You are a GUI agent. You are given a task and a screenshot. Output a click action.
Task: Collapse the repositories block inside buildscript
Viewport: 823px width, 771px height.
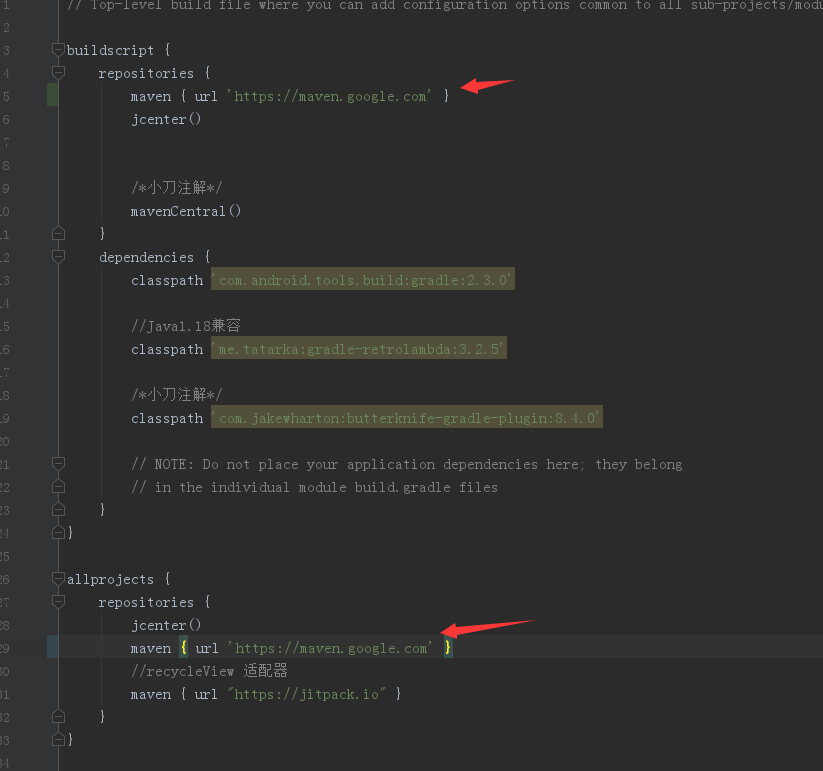click(x=57, y=73)
